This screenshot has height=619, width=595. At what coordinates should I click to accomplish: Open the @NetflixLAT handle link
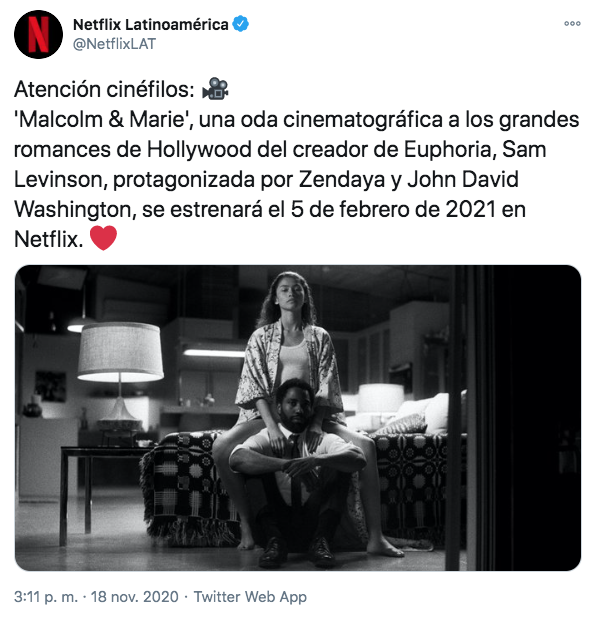pyautogui.click(x=114, y=44)
